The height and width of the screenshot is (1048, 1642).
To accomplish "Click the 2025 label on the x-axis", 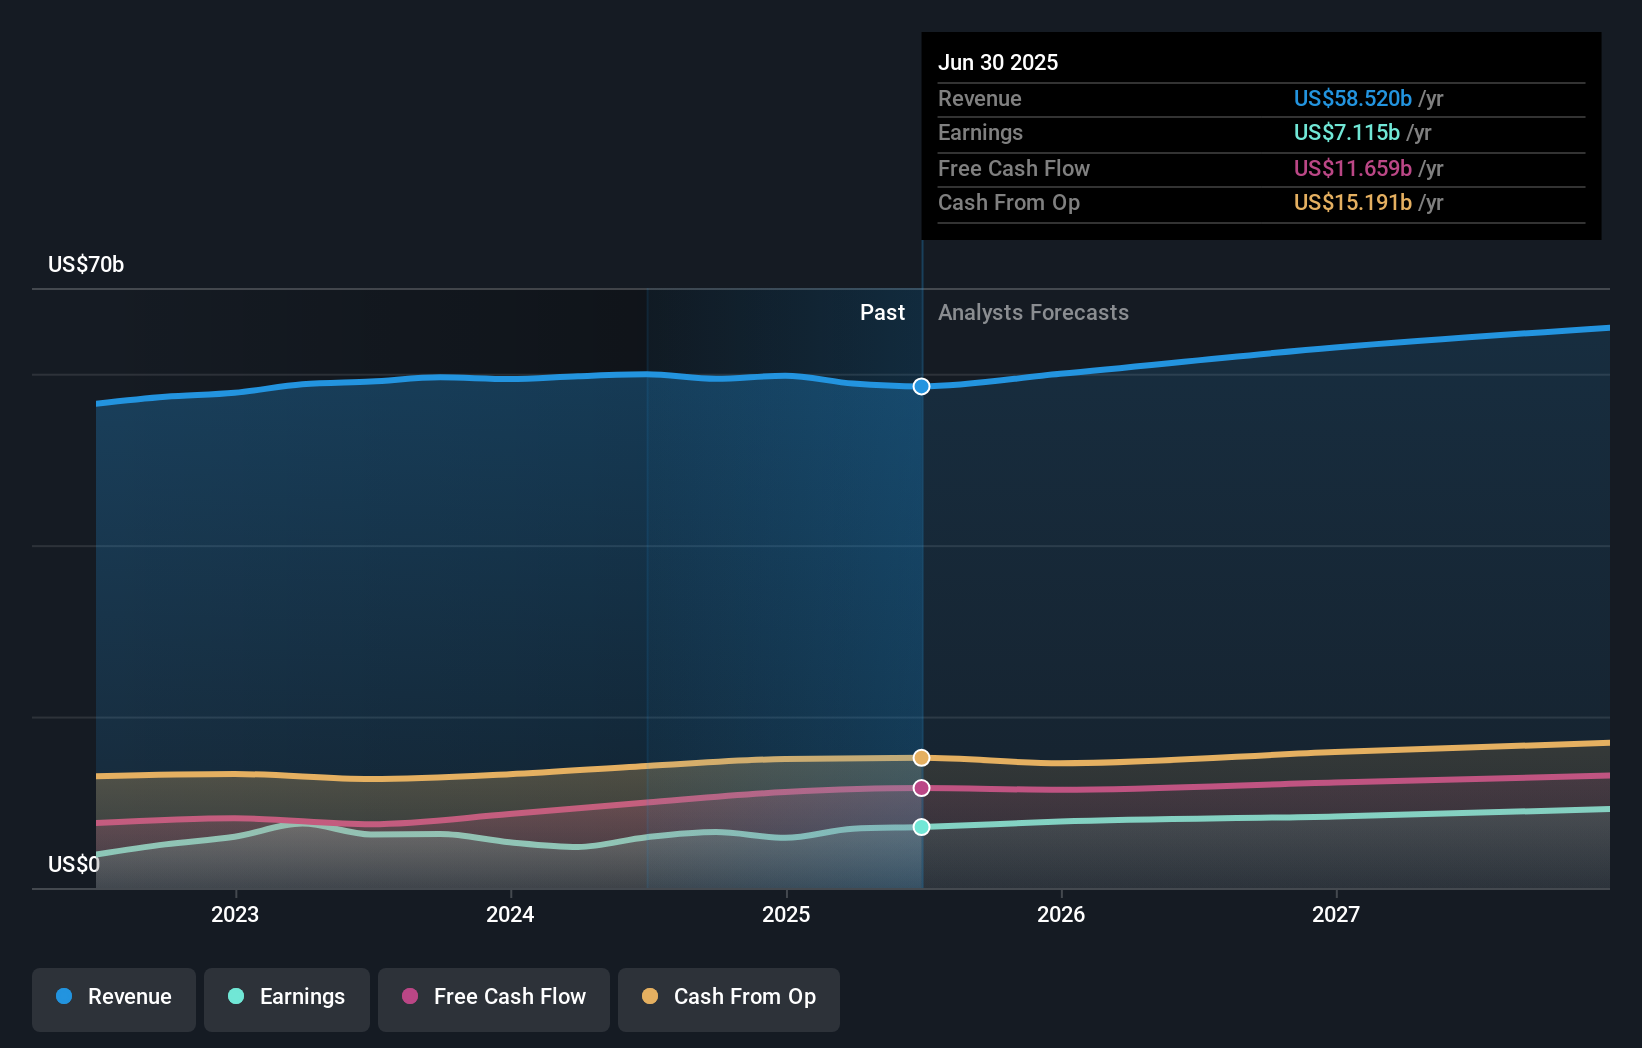I will (786, 913).
